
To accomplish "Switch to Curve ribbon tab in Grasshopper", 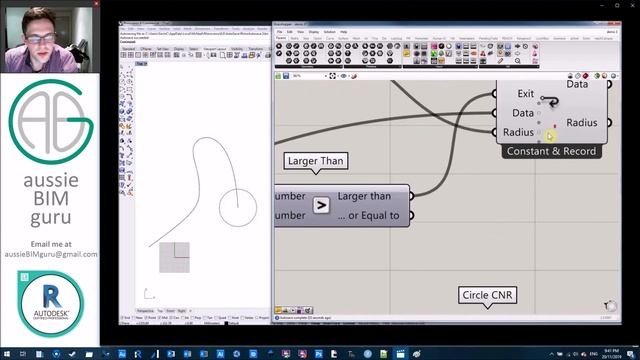I will (329, 38).
